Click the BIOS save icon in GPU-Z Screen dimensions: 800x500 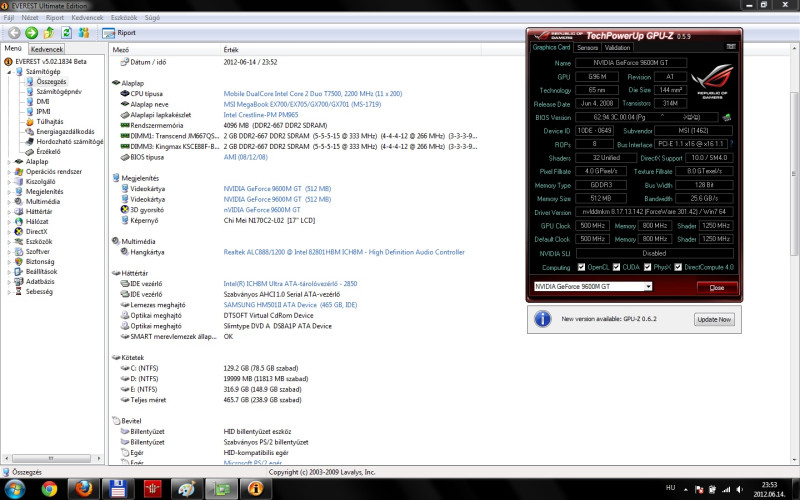coord(727,117)
